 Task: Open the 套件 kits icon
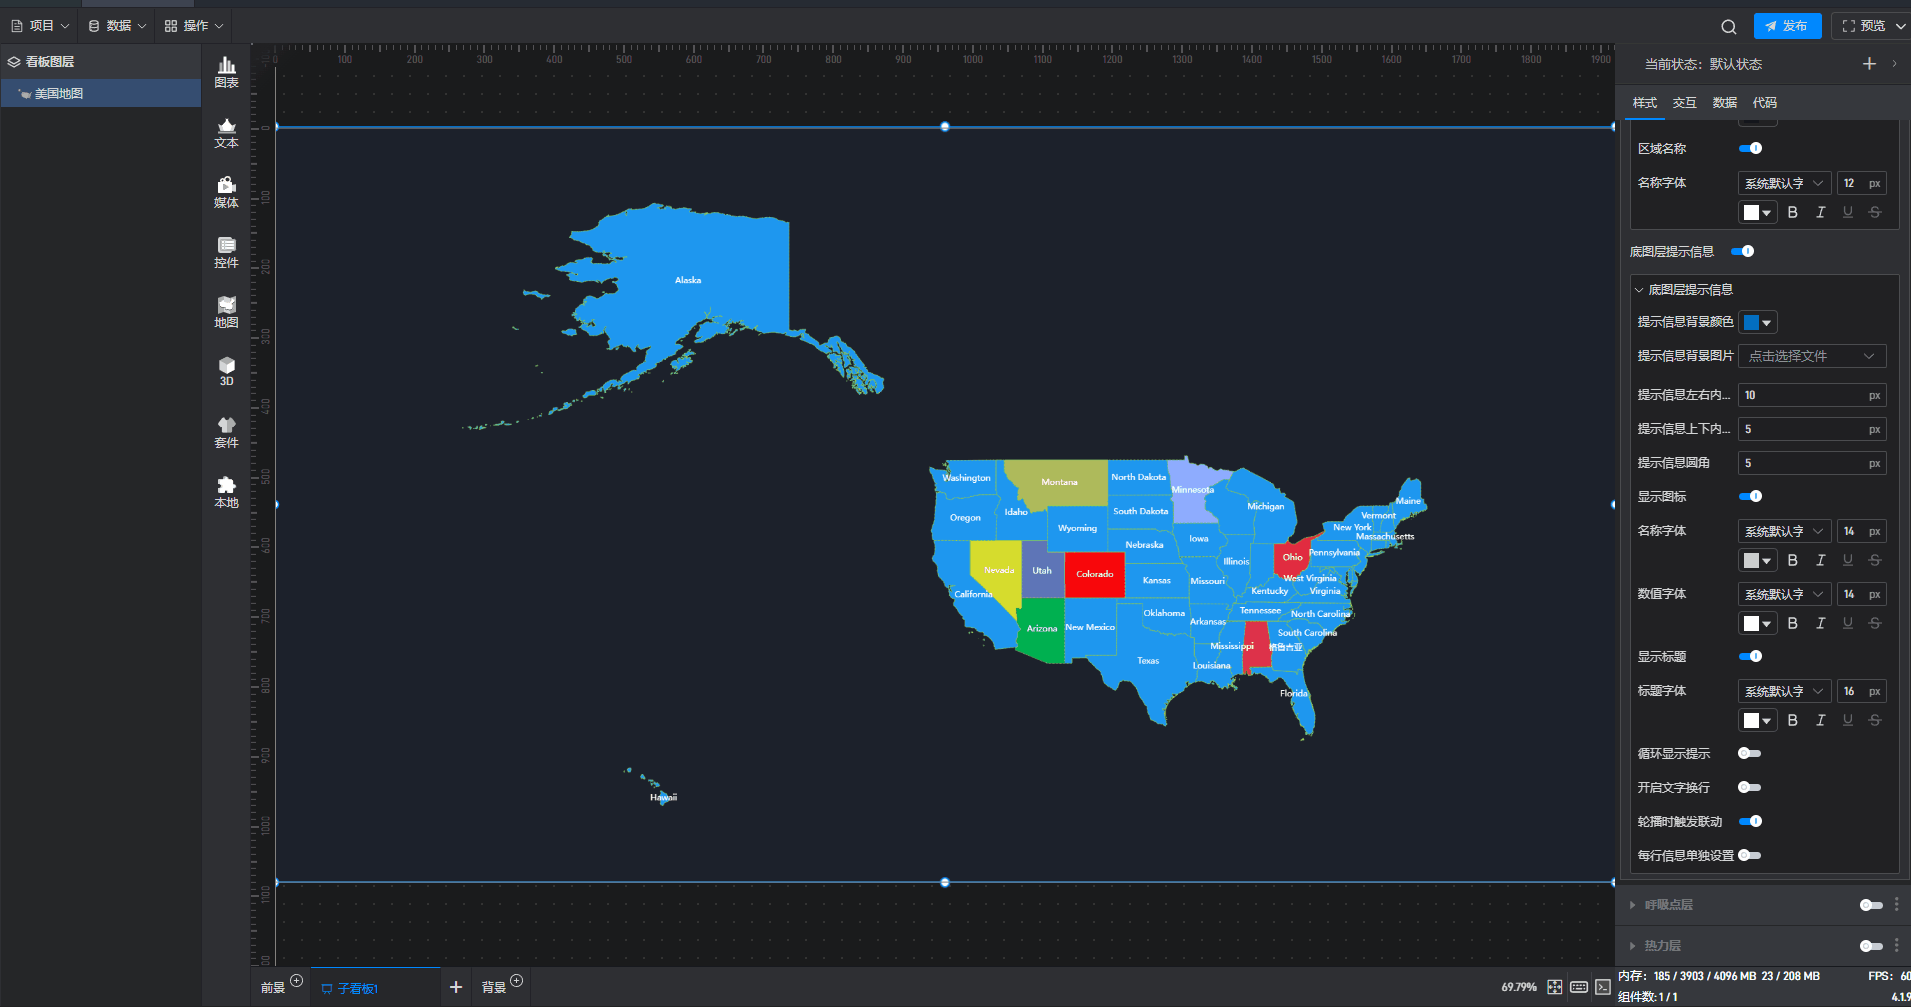coord(227,432)
